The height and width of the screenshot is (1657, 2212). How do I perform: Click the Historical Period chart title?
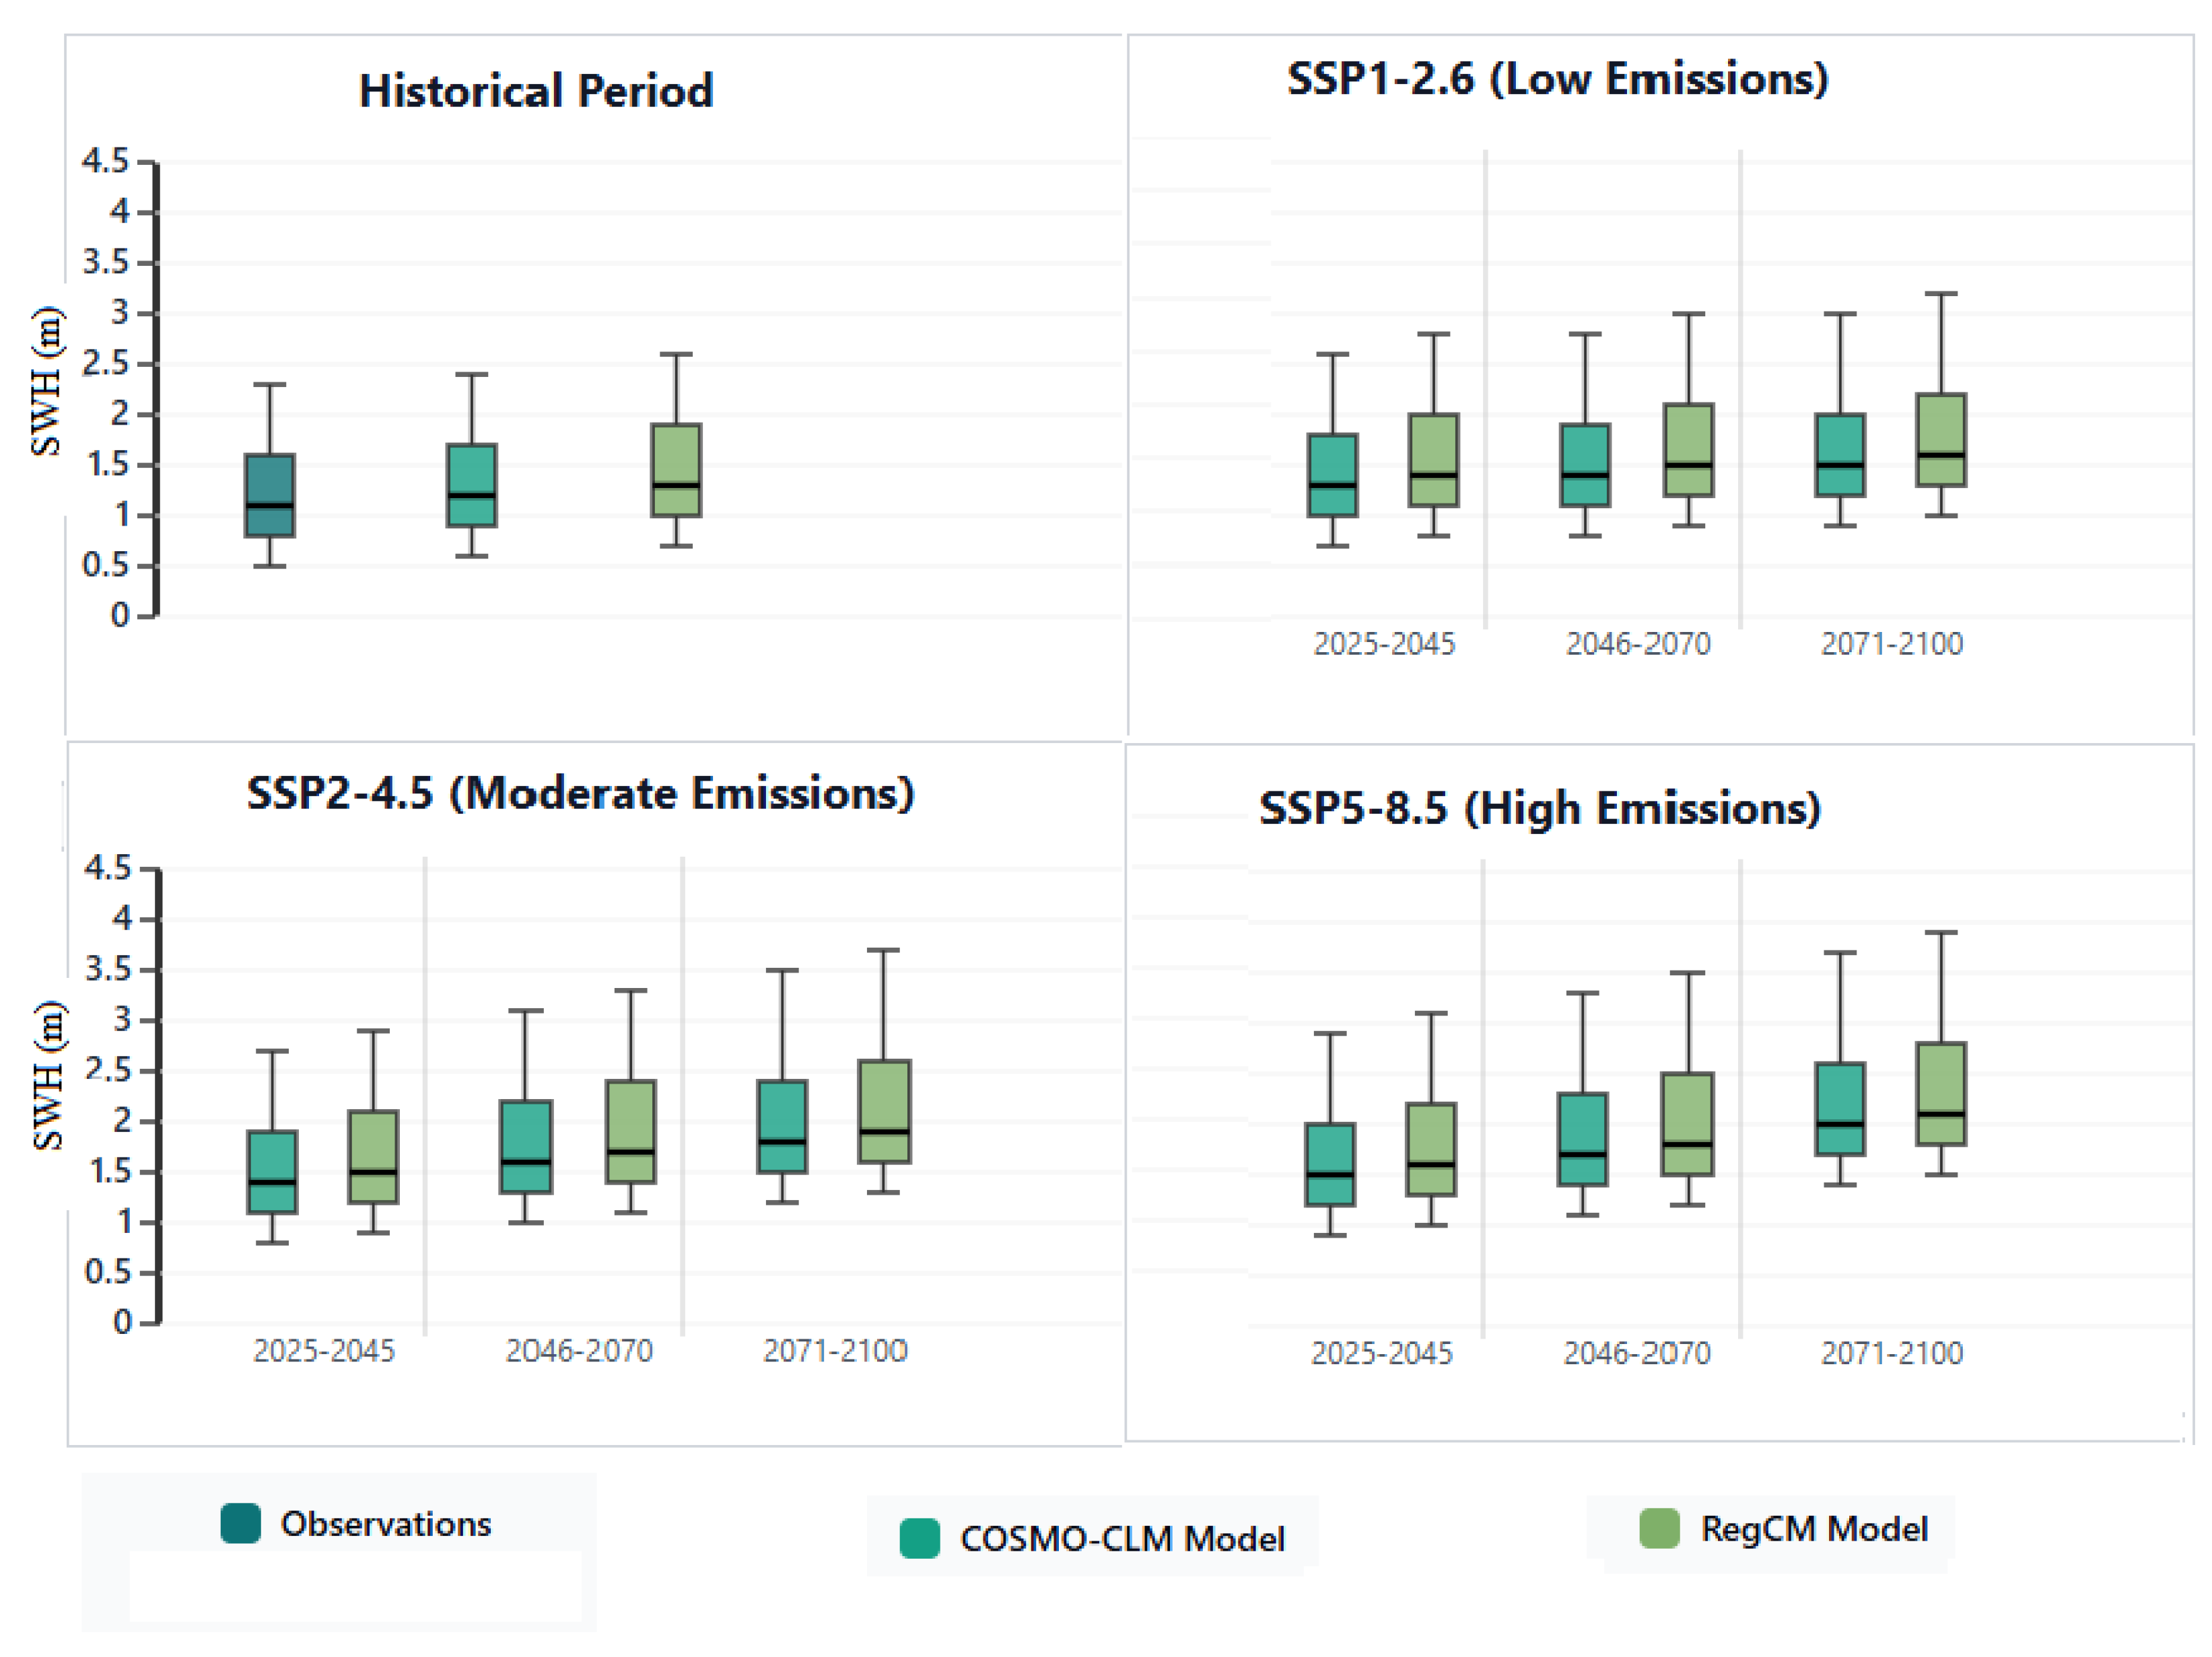pyautogui.click(x=536, y=91)
